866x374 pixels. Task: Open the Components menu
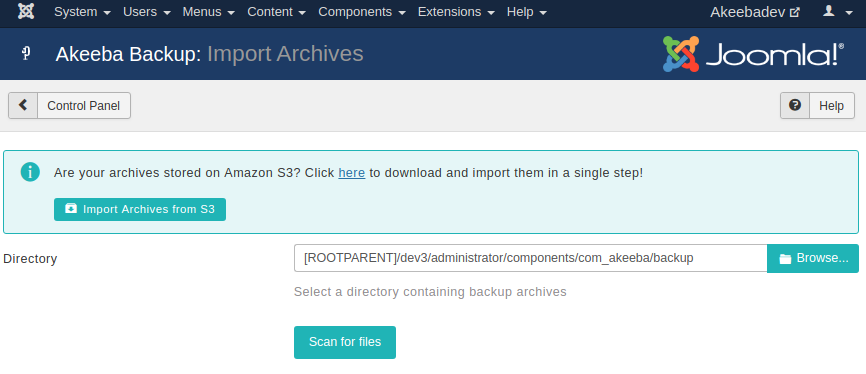[362, 12]
